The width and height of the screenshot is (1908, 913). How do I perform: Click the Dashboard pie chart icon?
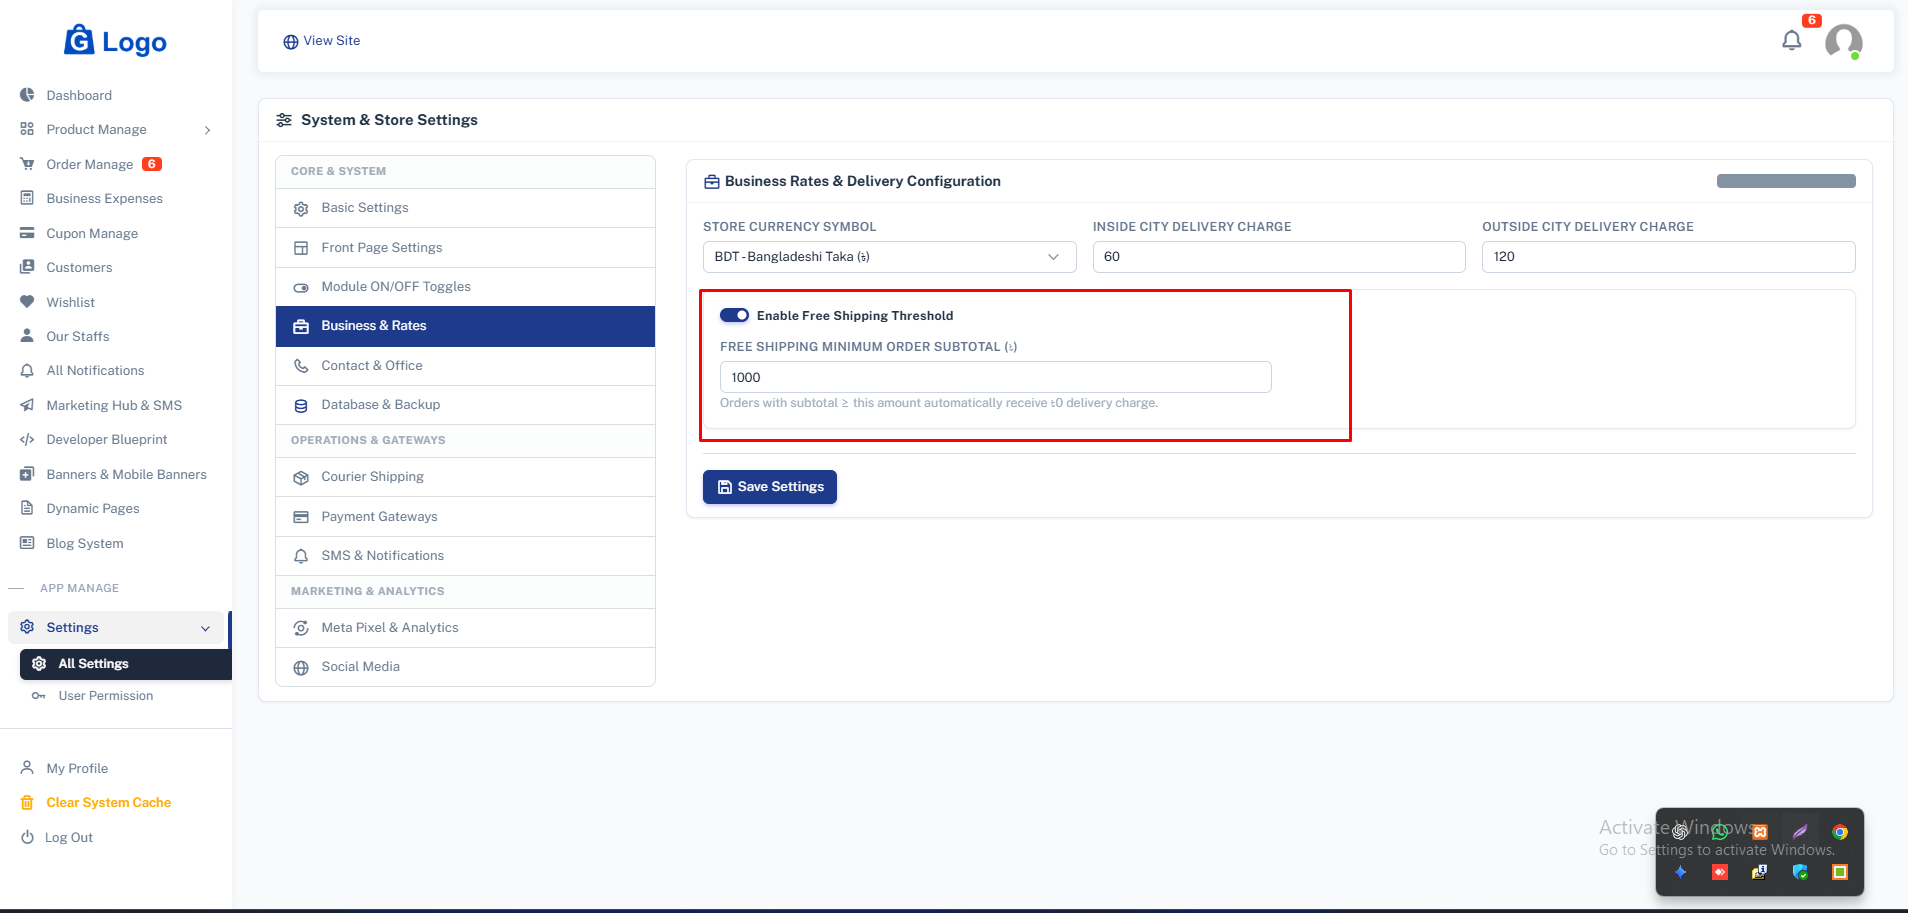(x=27, y=95)
